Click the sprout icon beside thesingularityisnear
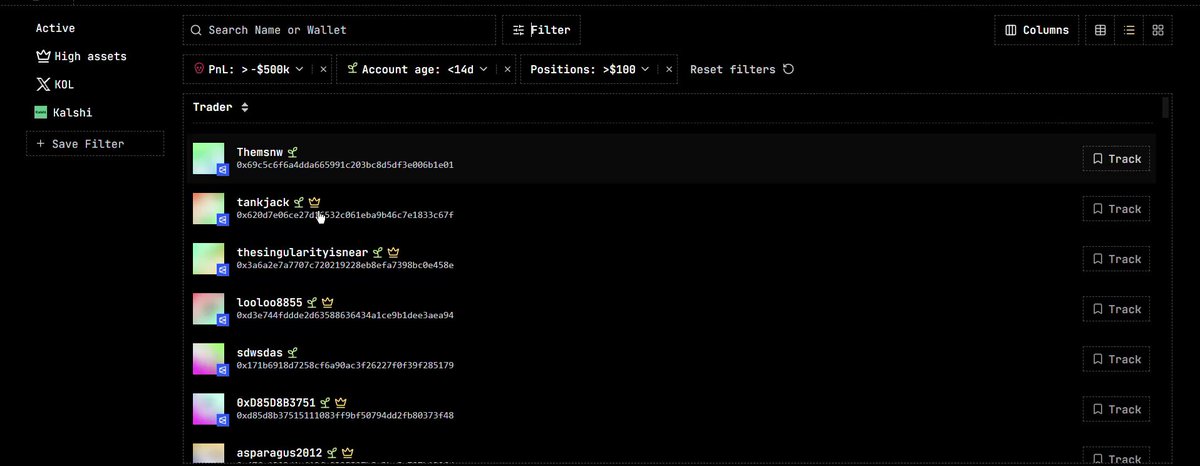The width and height of the screenshot is (1200, 466). [x=378, y=252]
